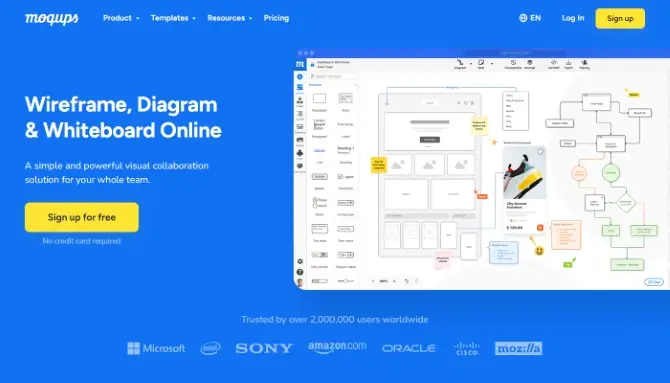
Task: Click the undo arrow at the canvas bottom
Action: pyautogui.click(x=406, y=281)
